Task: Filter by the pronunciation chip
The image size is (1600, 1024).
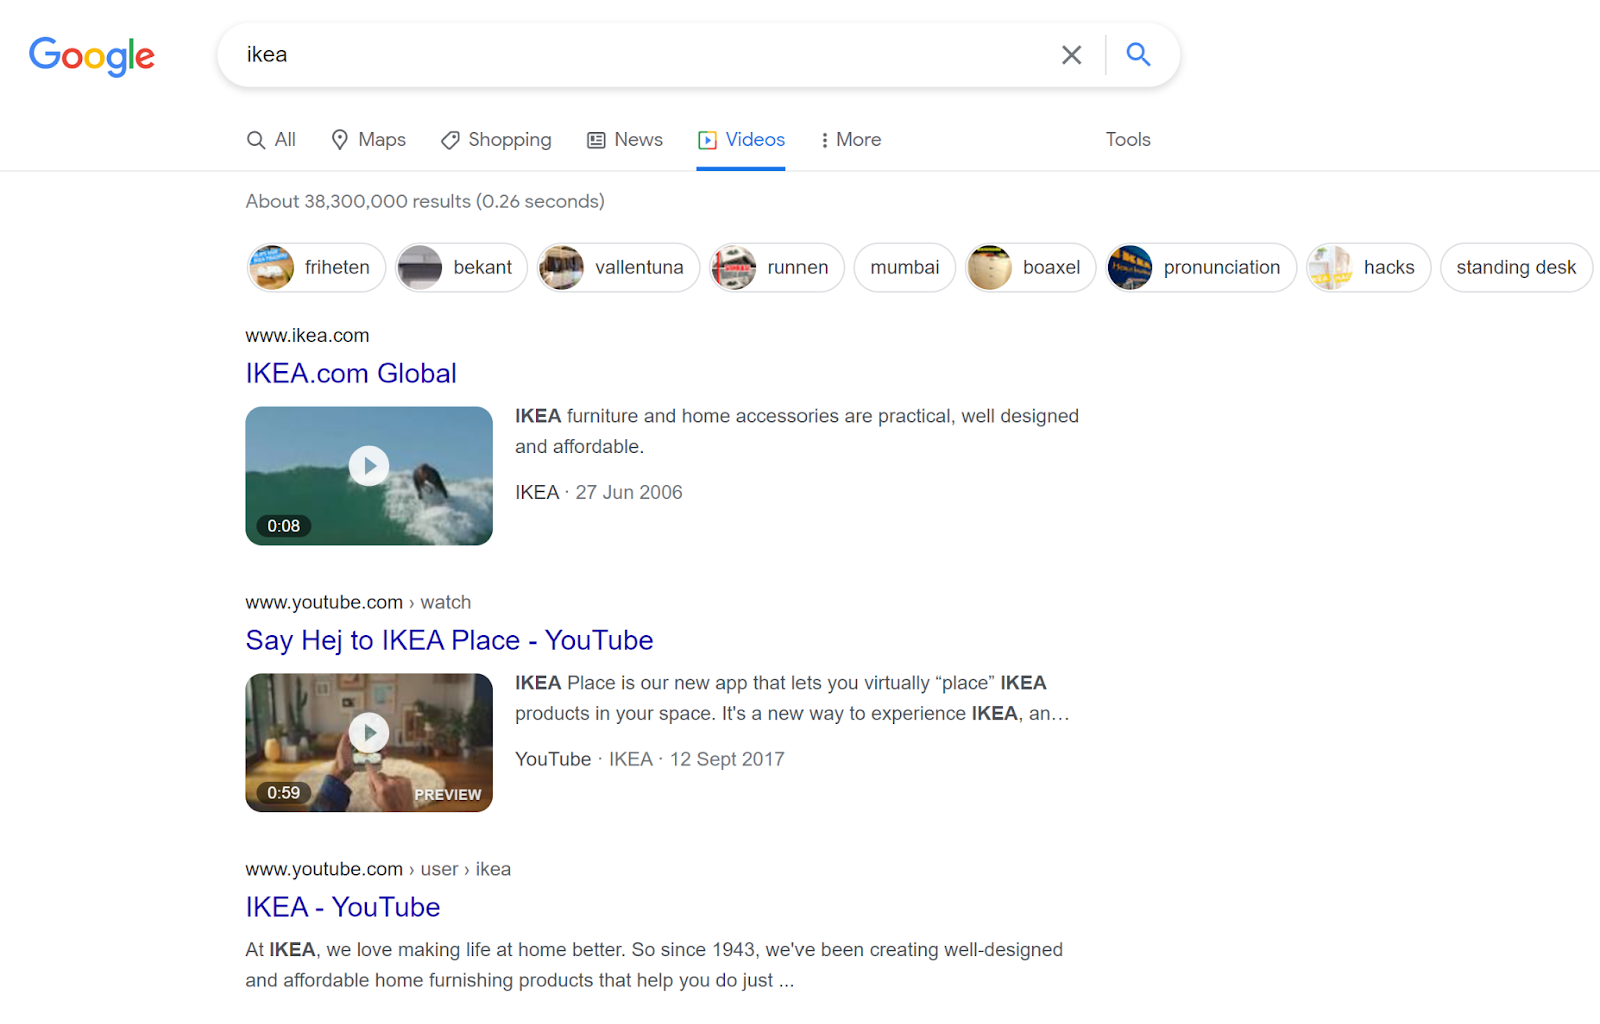Action: tap(1201, 268)
